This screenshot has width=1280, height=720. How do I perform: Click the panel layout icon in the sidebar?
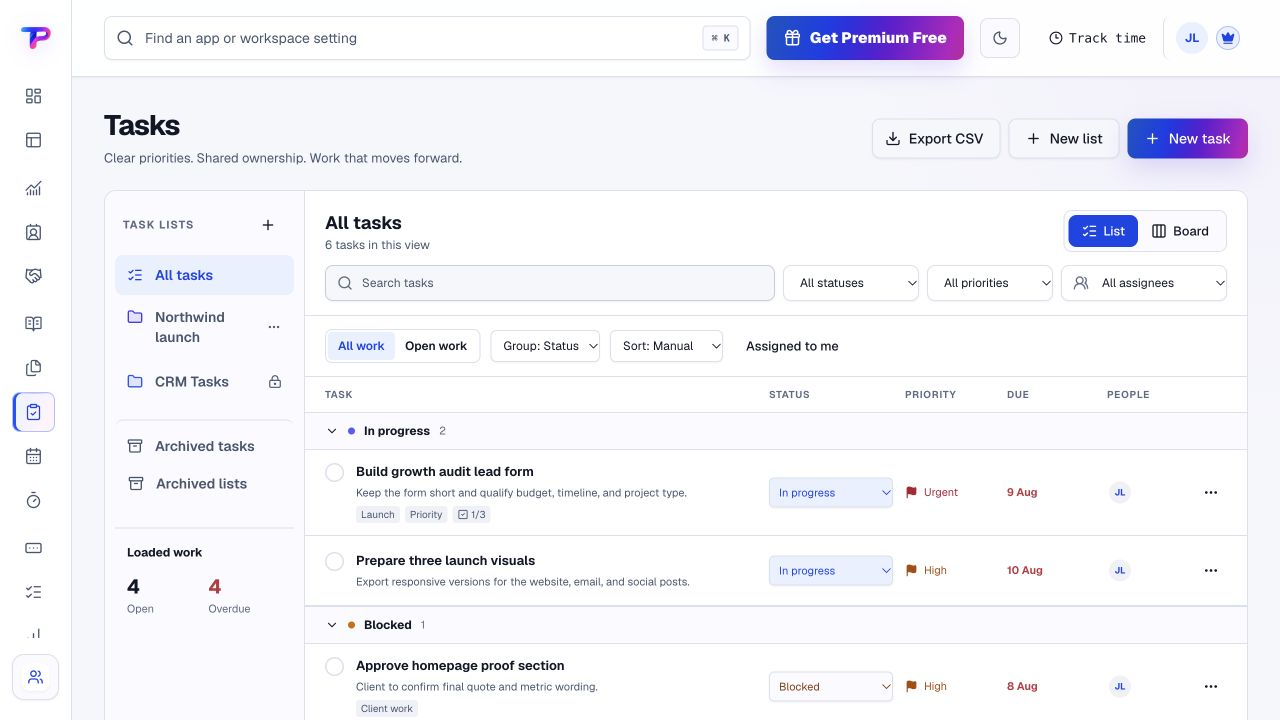(x=33, y=140)
